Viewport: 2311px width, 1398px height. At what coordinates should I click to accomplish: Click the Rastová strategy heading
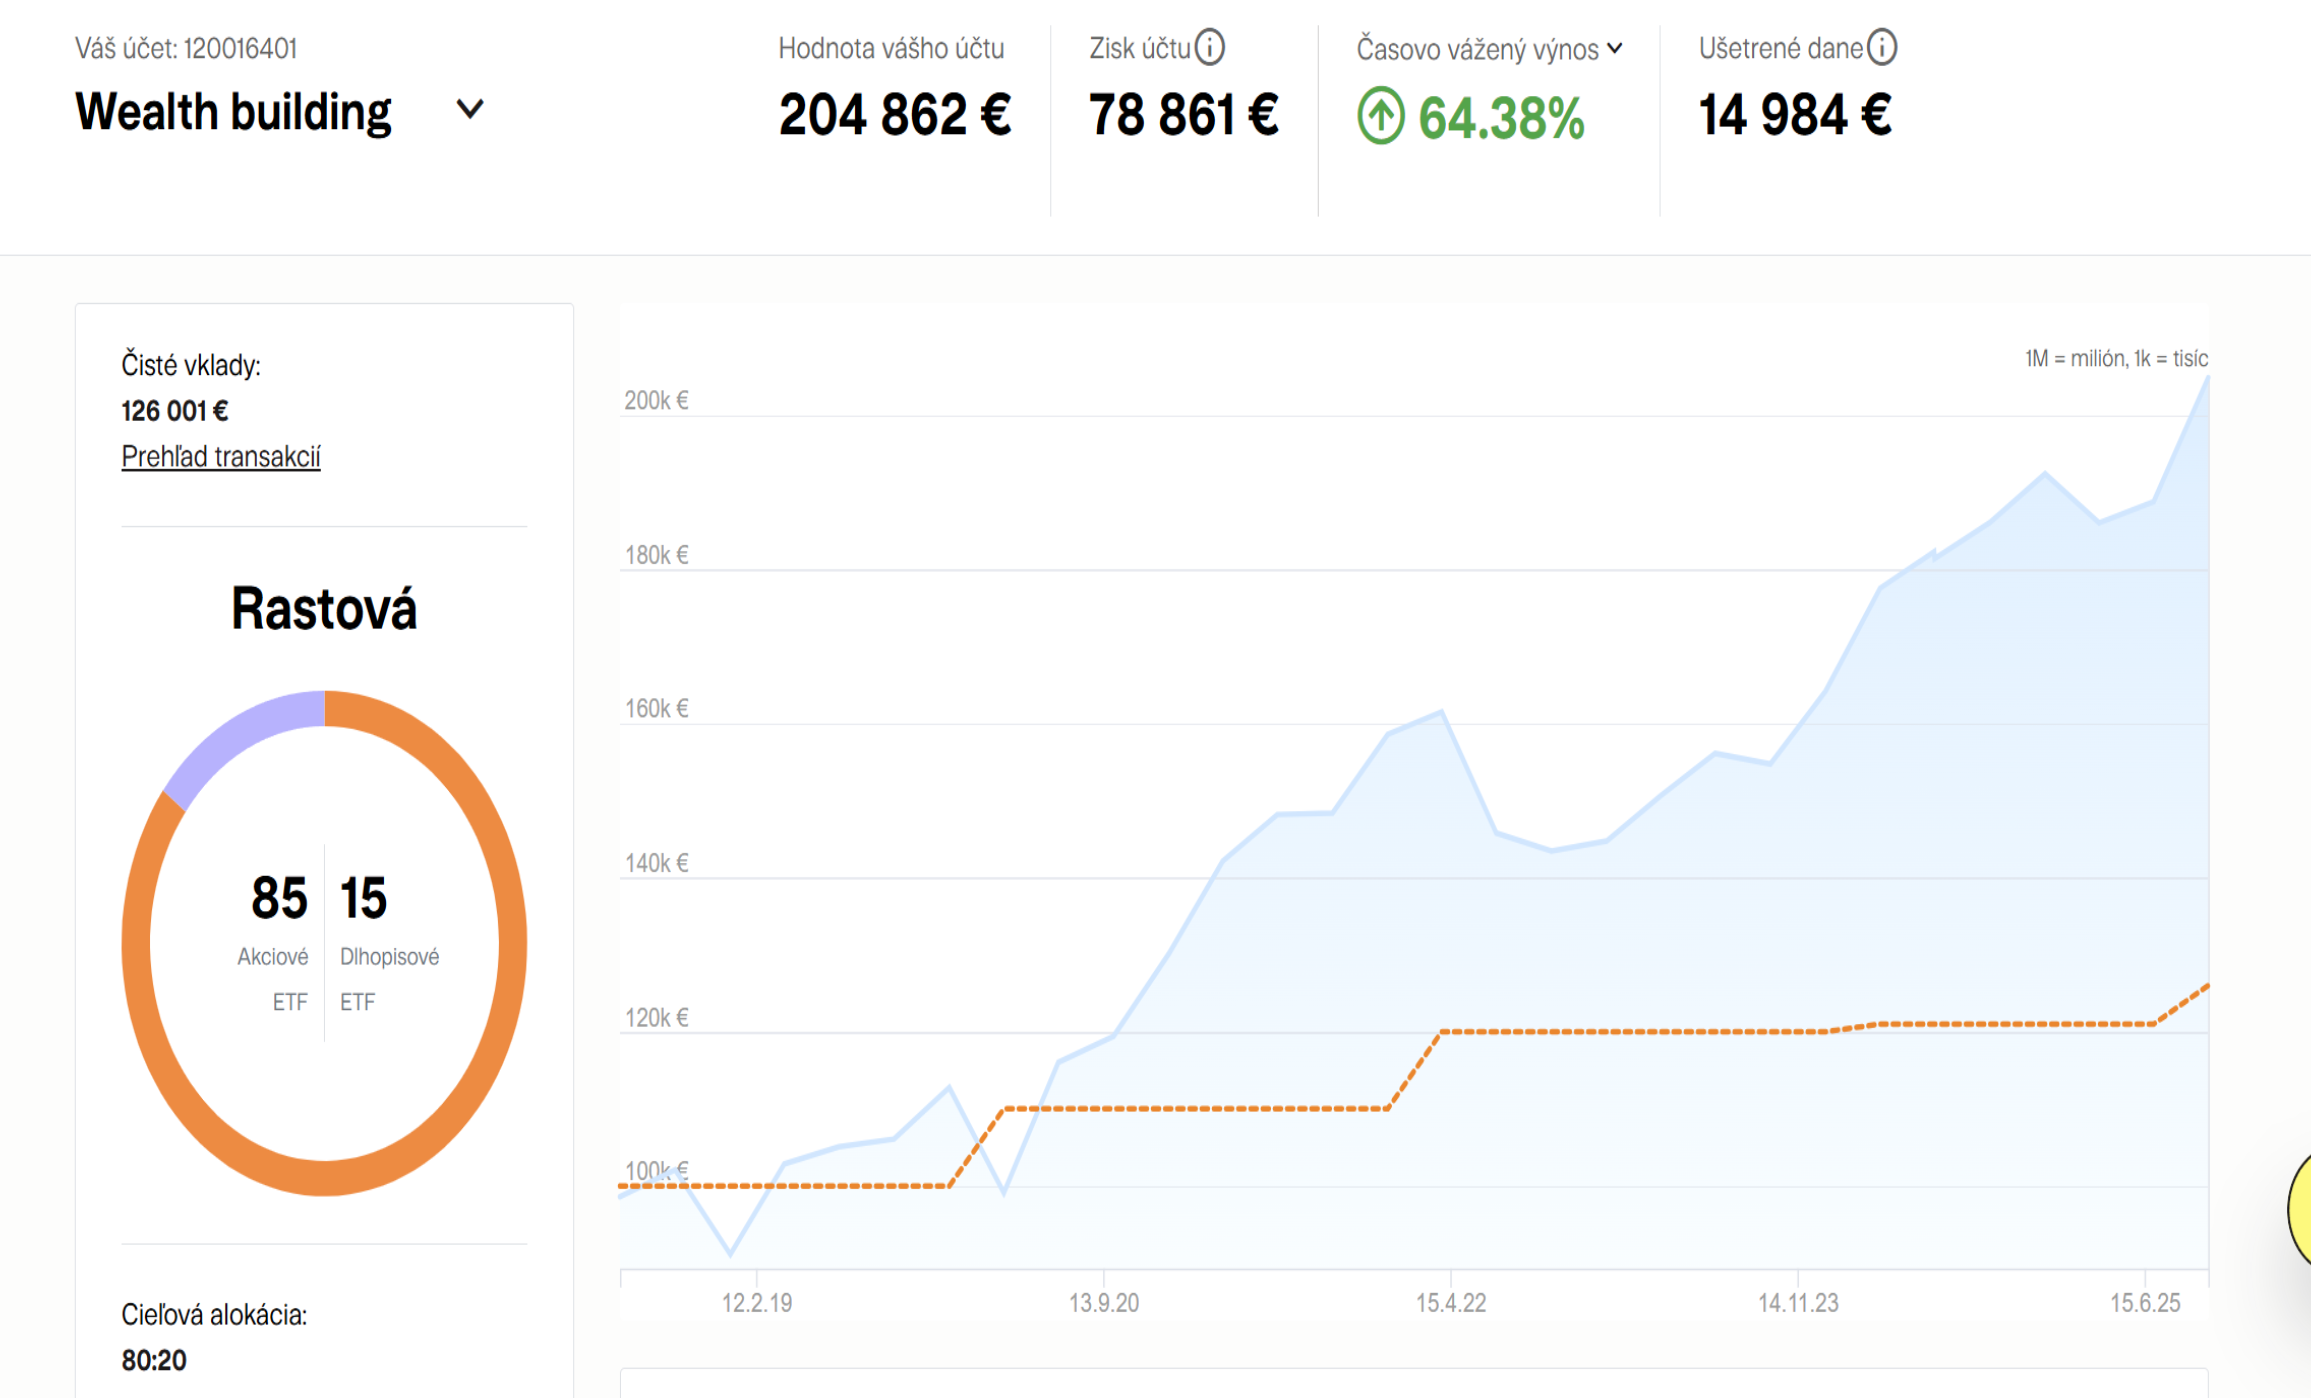[x=324, y=609]
